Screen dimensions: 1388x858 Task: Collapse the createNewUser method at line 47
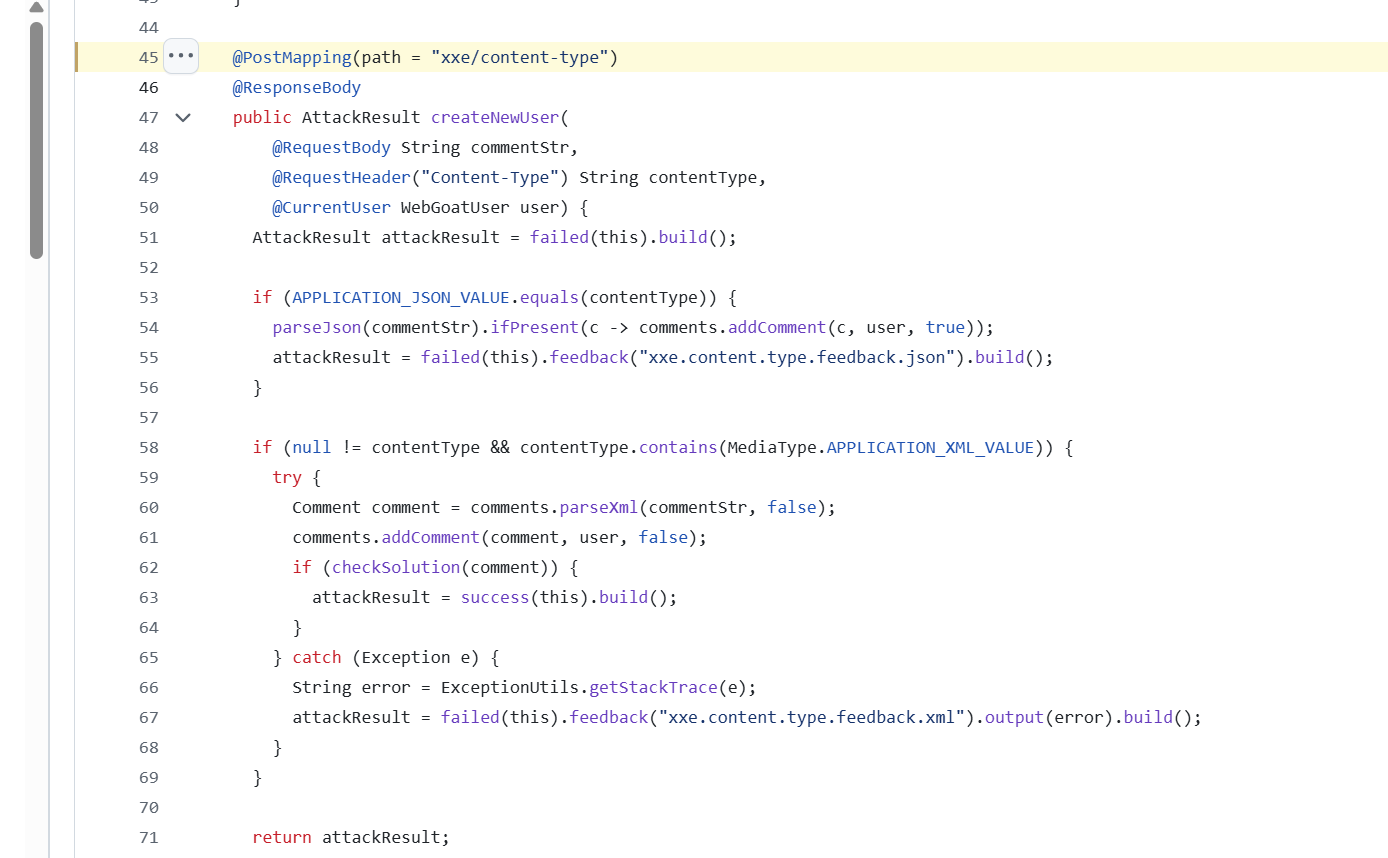tap(183, 117)
